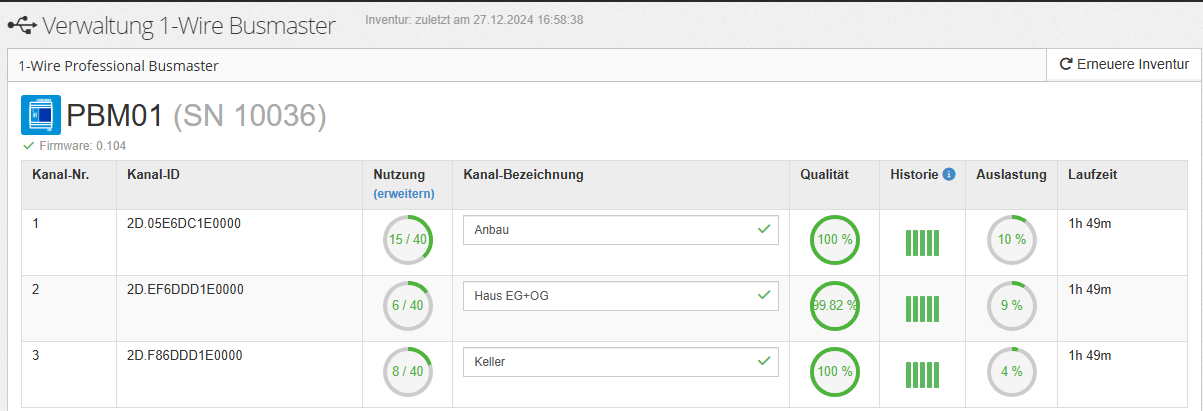The height and width of the screenshot is (411, 1203).
Task: Click history bars for channel 3
Action: click(x=924, y=374)
